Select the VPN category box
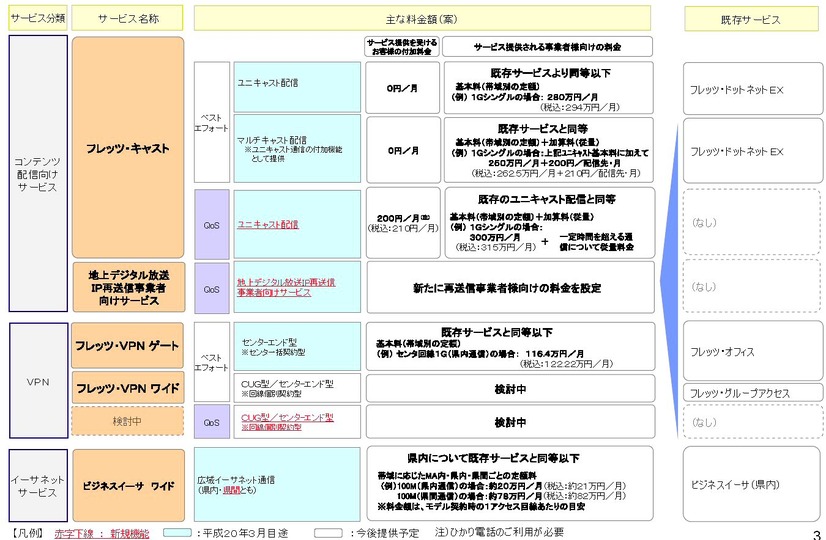The height and width of the screenshot is (540, 826). click(x=38, y=381)
